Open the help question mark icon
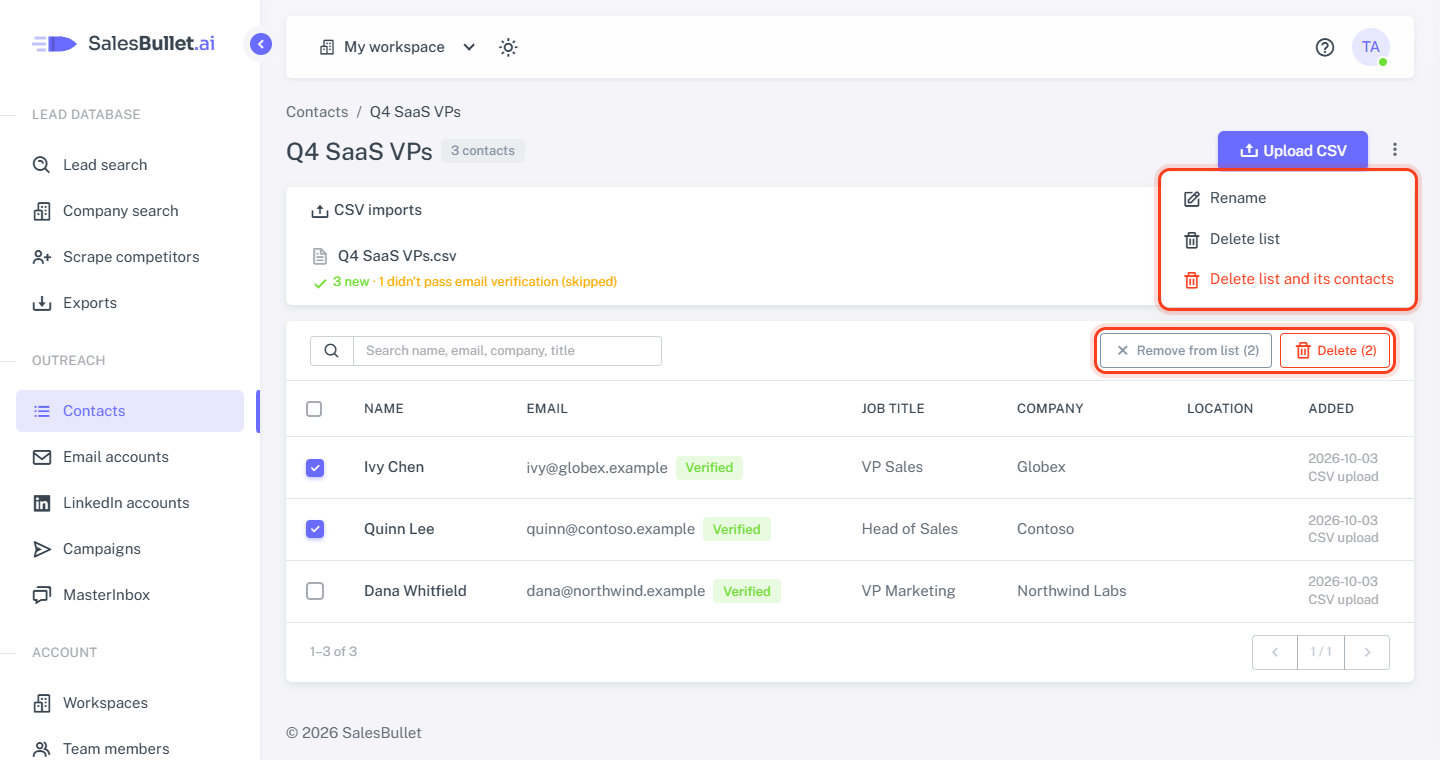The image size is (1440, 760). click(x=1325, y=47)
